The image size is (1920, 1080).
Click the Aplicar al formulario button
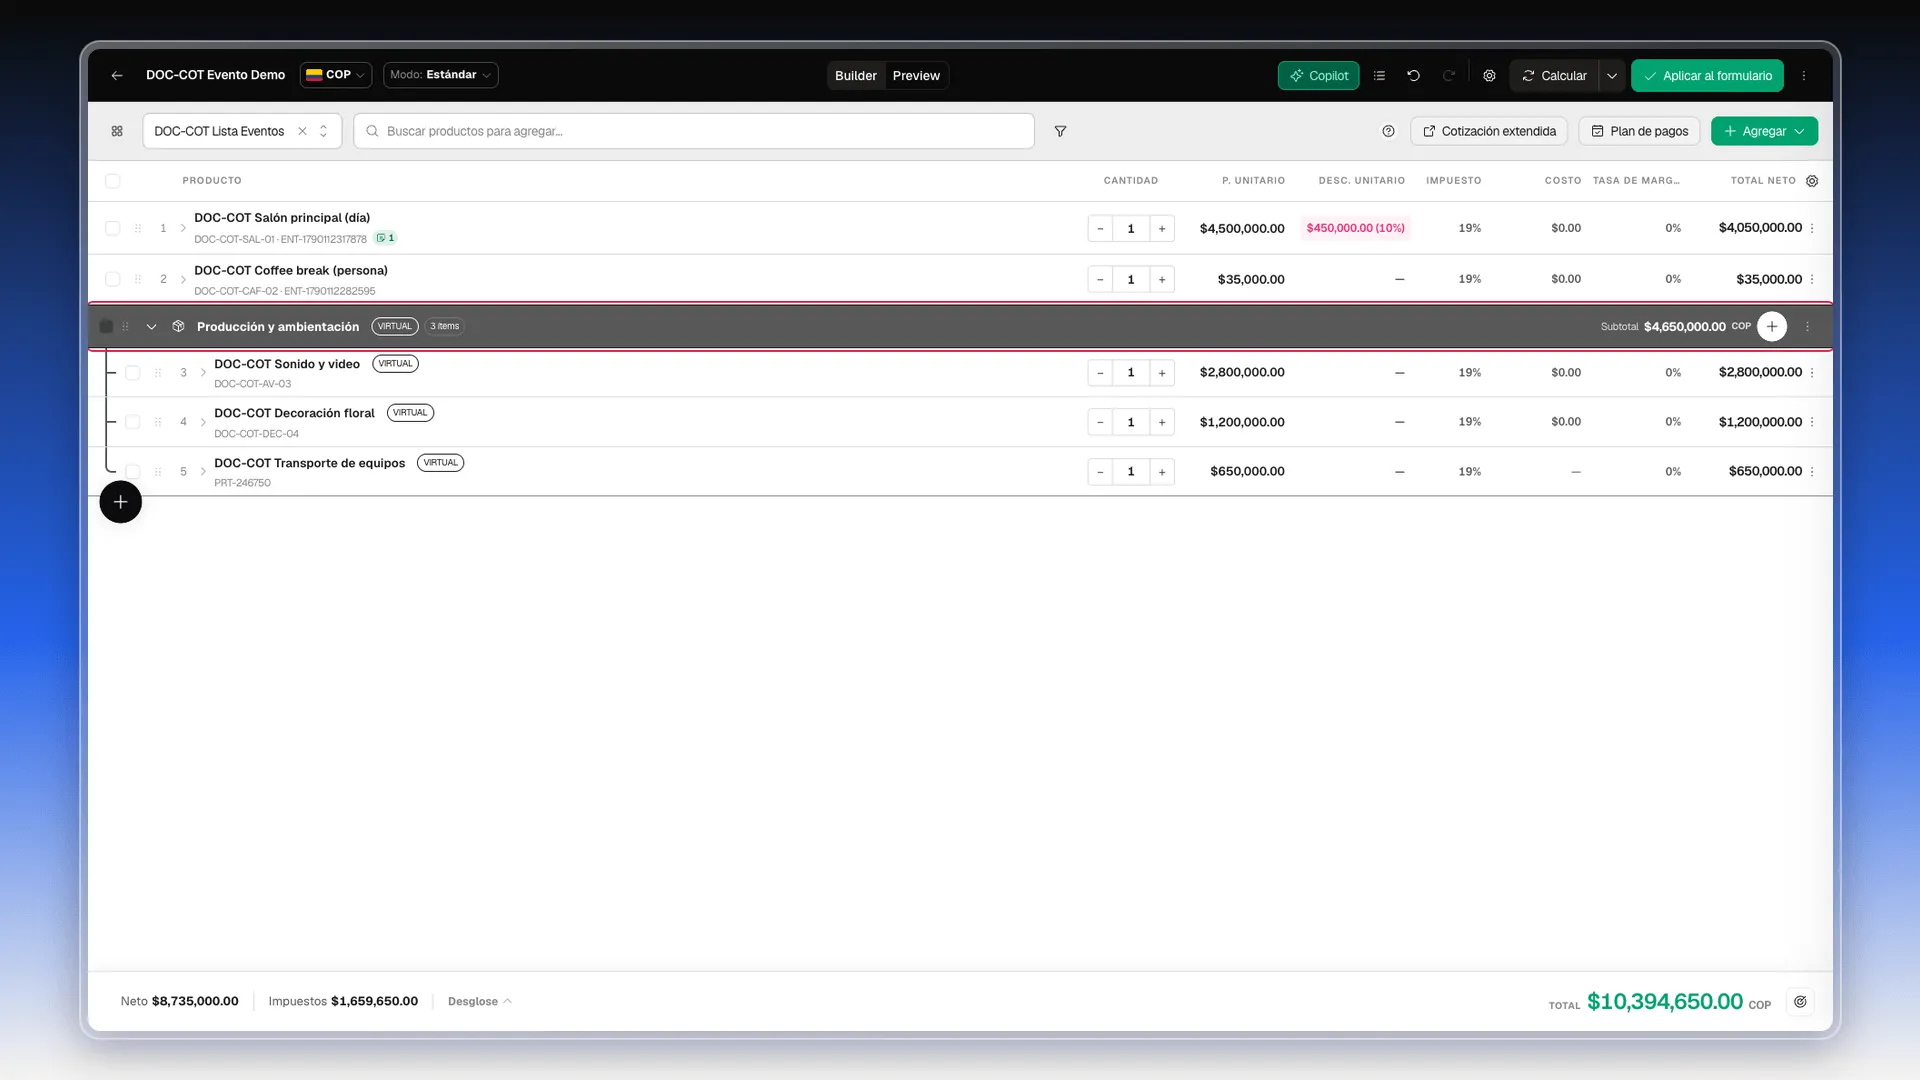[1707, 75]
